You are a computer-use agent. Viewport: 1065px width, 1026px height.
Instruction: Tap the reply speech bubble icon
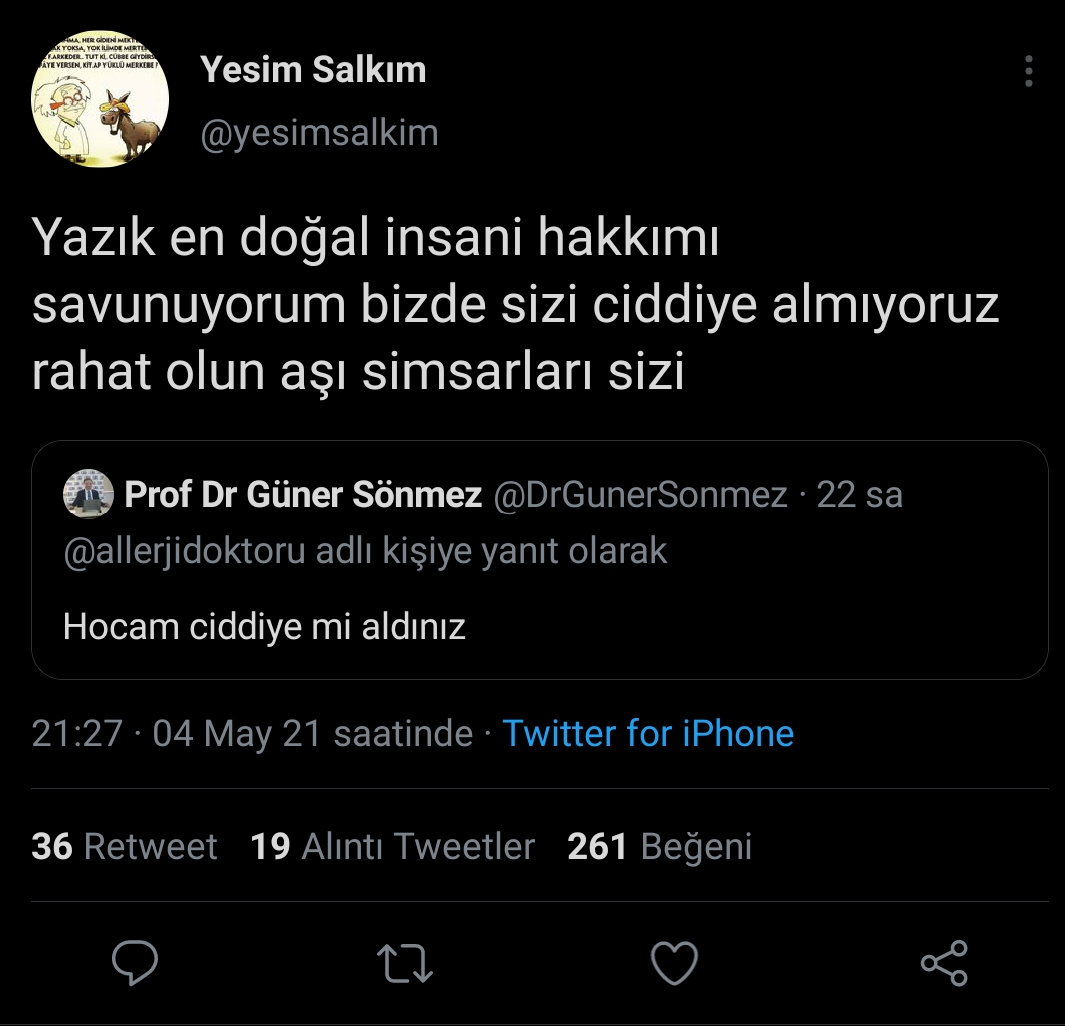pos(135,962)
